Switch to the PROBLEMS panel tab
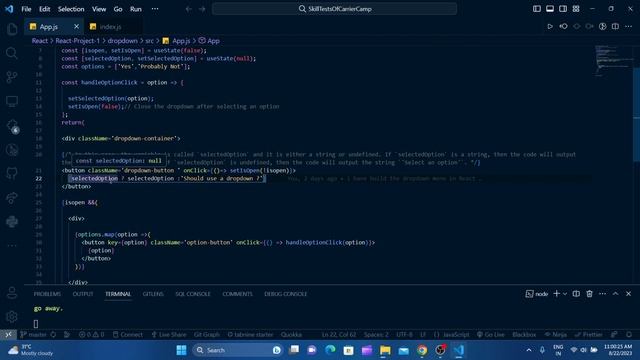This screenshot has height=360, width=640. pos(47,294)
